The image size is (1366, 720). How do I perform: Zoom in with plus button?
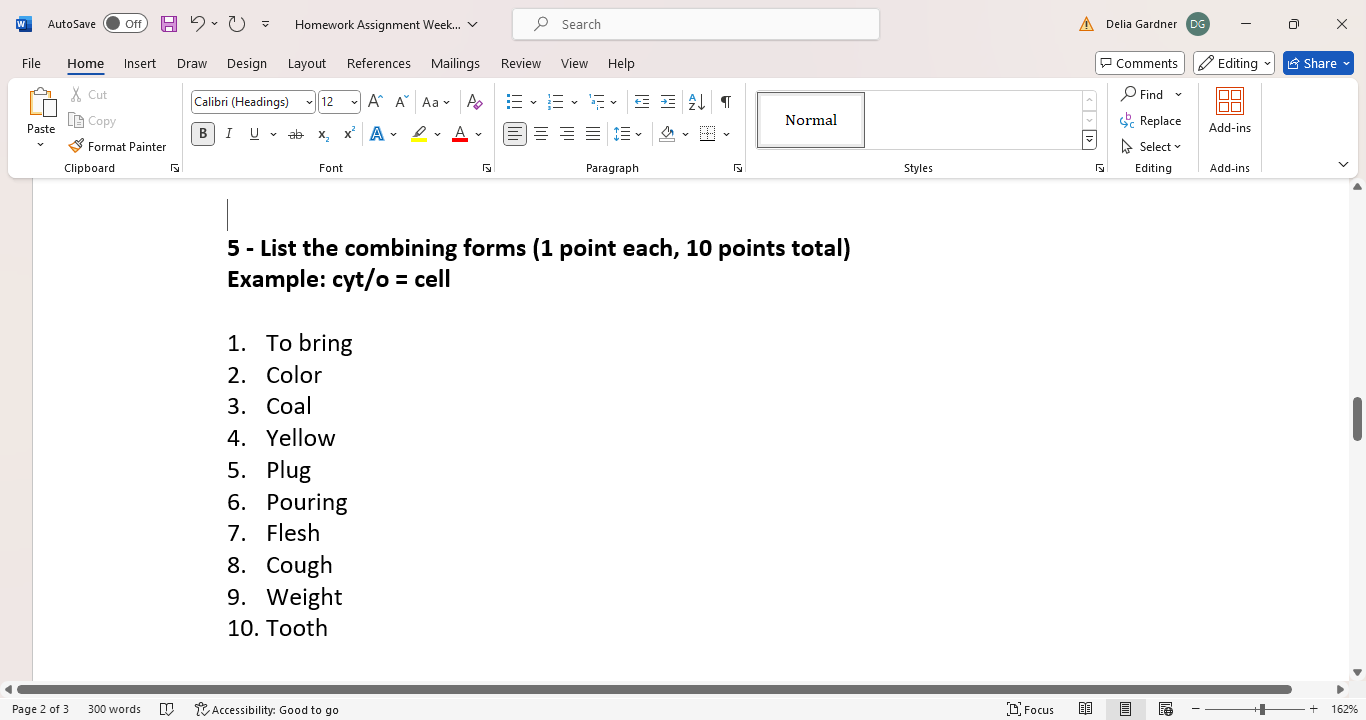tap(1314, 709)
